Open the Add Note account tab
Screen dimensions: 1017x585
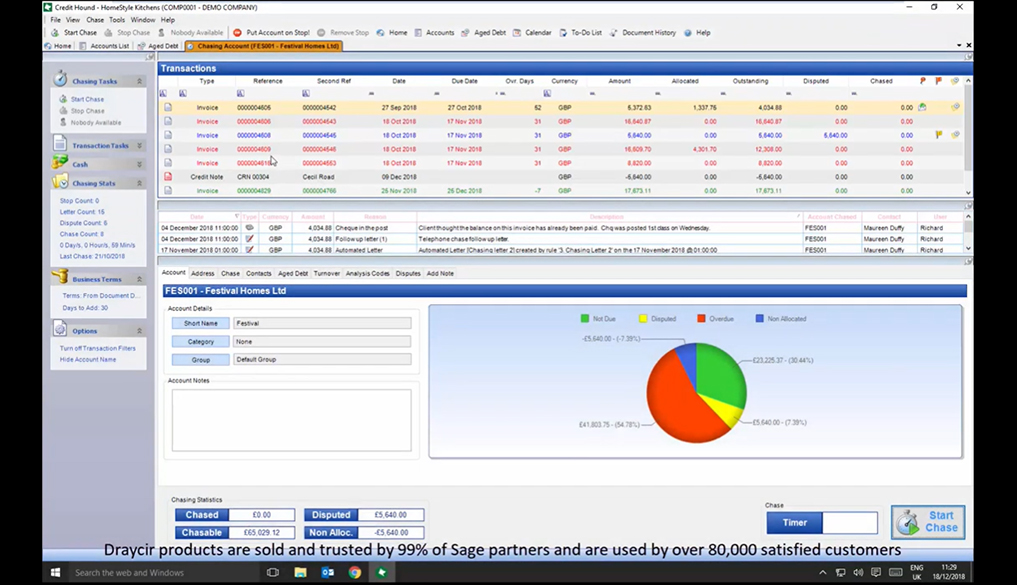440,274
